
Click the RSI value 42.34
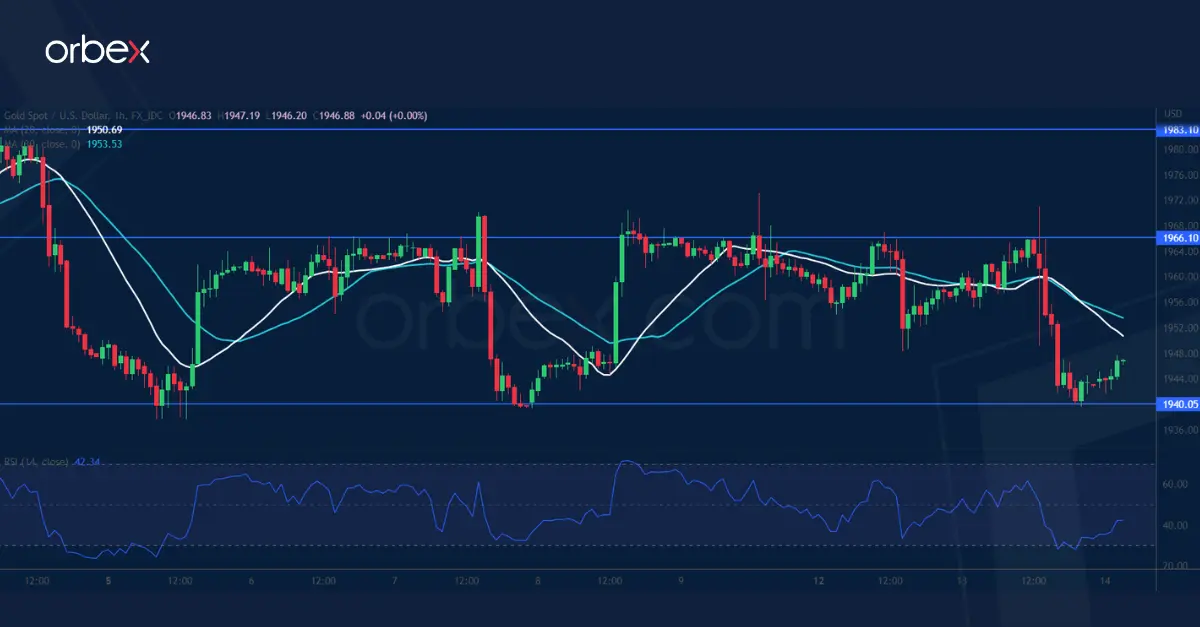[87, 462]
